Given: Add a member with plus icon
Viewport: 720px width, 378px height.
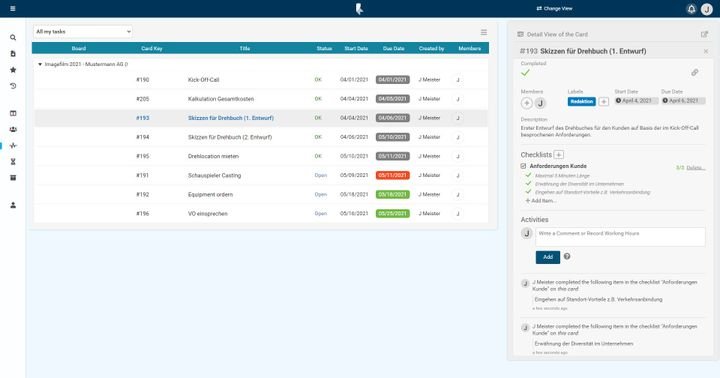Looking at the screenshot, I should coord(526,103).
